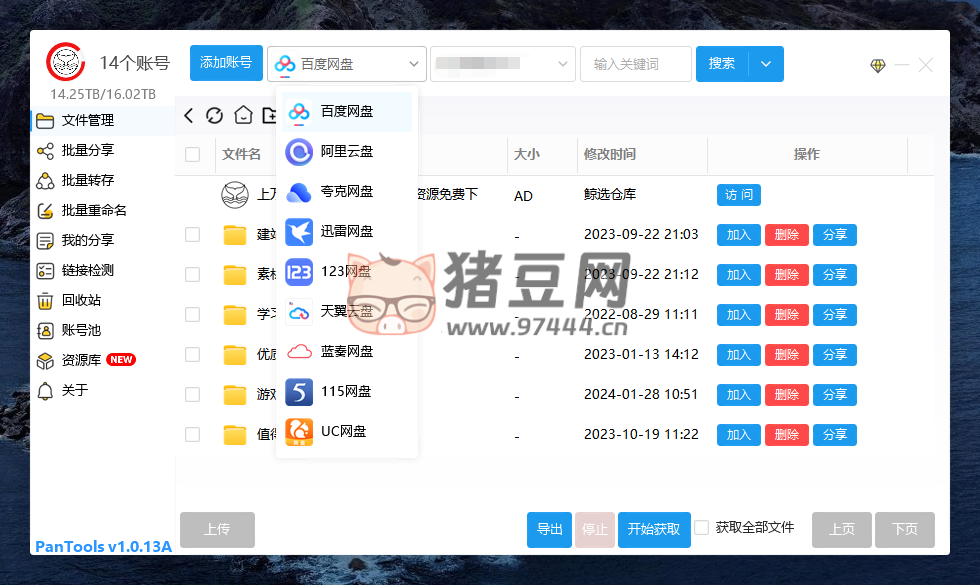This screenshot has height=585, width=980.
Task: Click the 开始获取 button
Action: pyautogui.click(x=654, y=530)
